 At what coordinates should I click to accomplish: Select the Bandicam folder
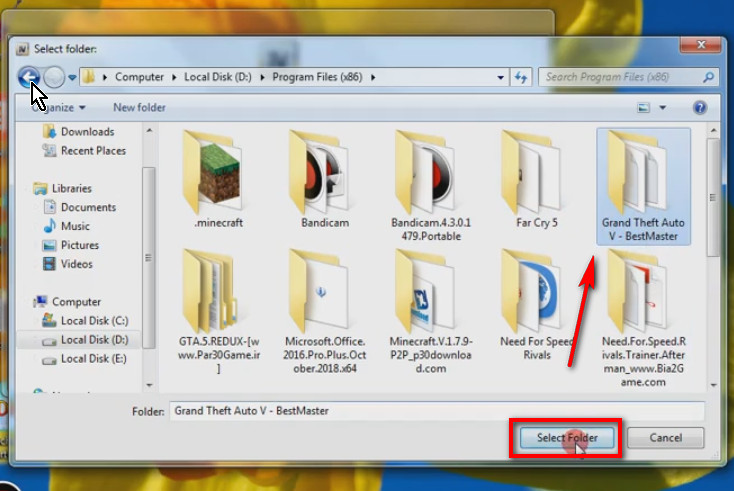tap(324, 180)
